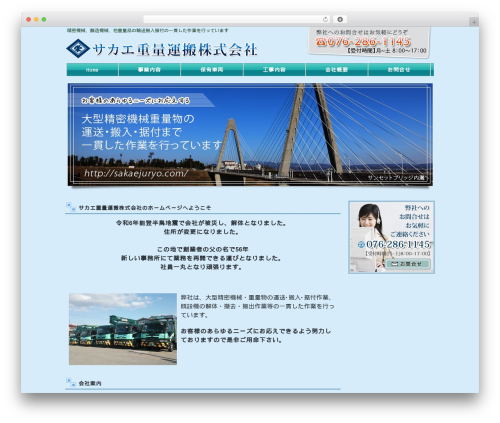This screenshot has width=500, height=423.
Task: Click the heading icon beside ホームページへようこそ
Action: coord(71,206)
